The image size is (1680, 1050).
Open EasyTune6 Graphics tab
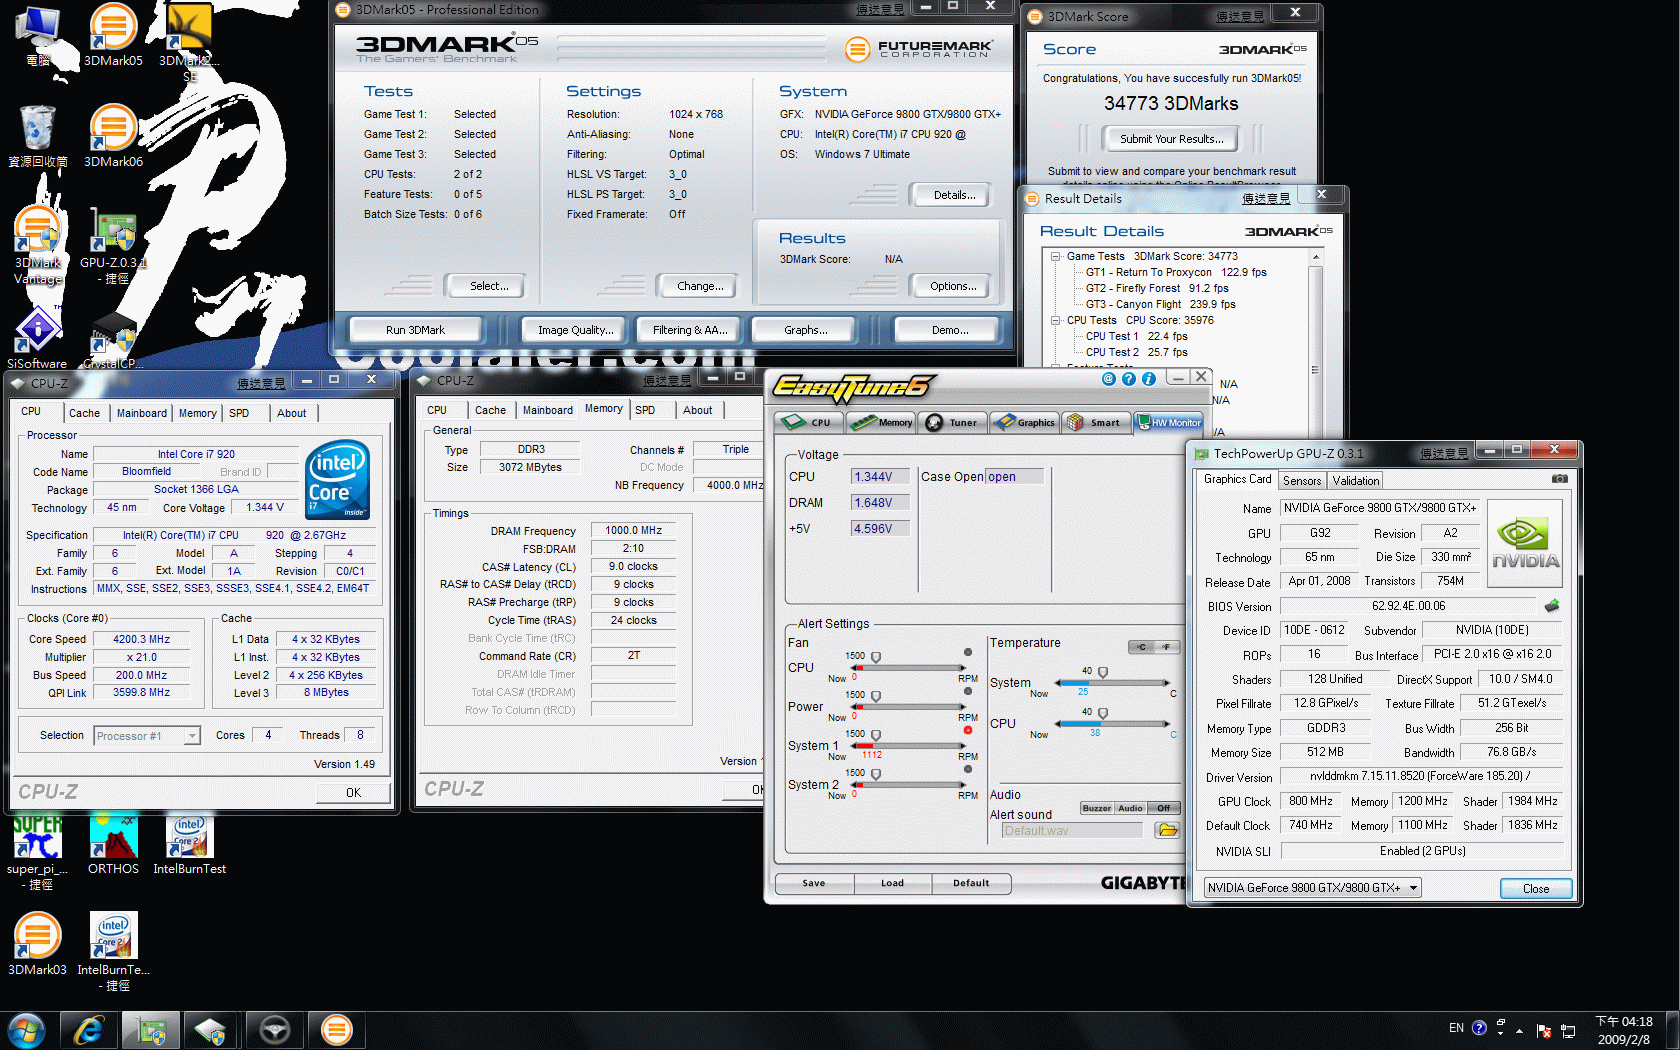click(1025, 422)
